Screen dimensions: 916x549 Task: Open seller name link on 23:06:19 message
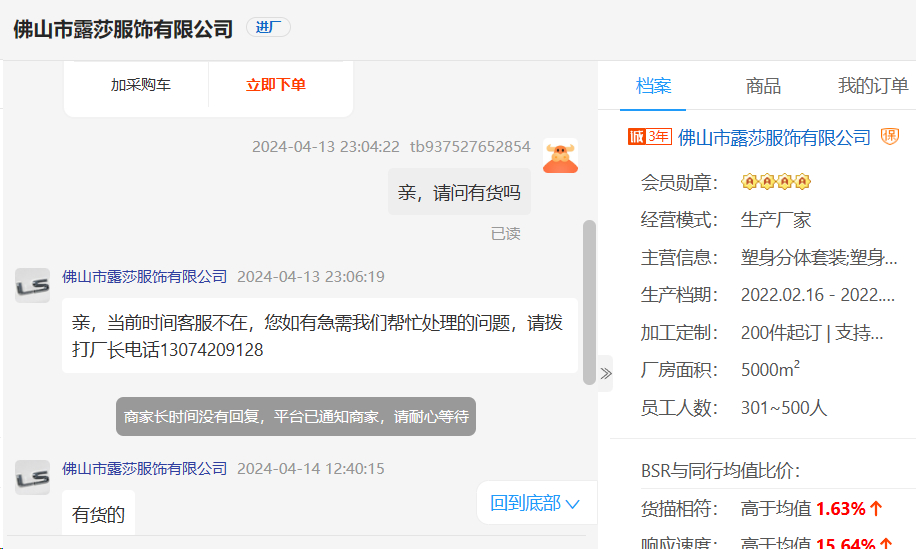pos(144,277)
